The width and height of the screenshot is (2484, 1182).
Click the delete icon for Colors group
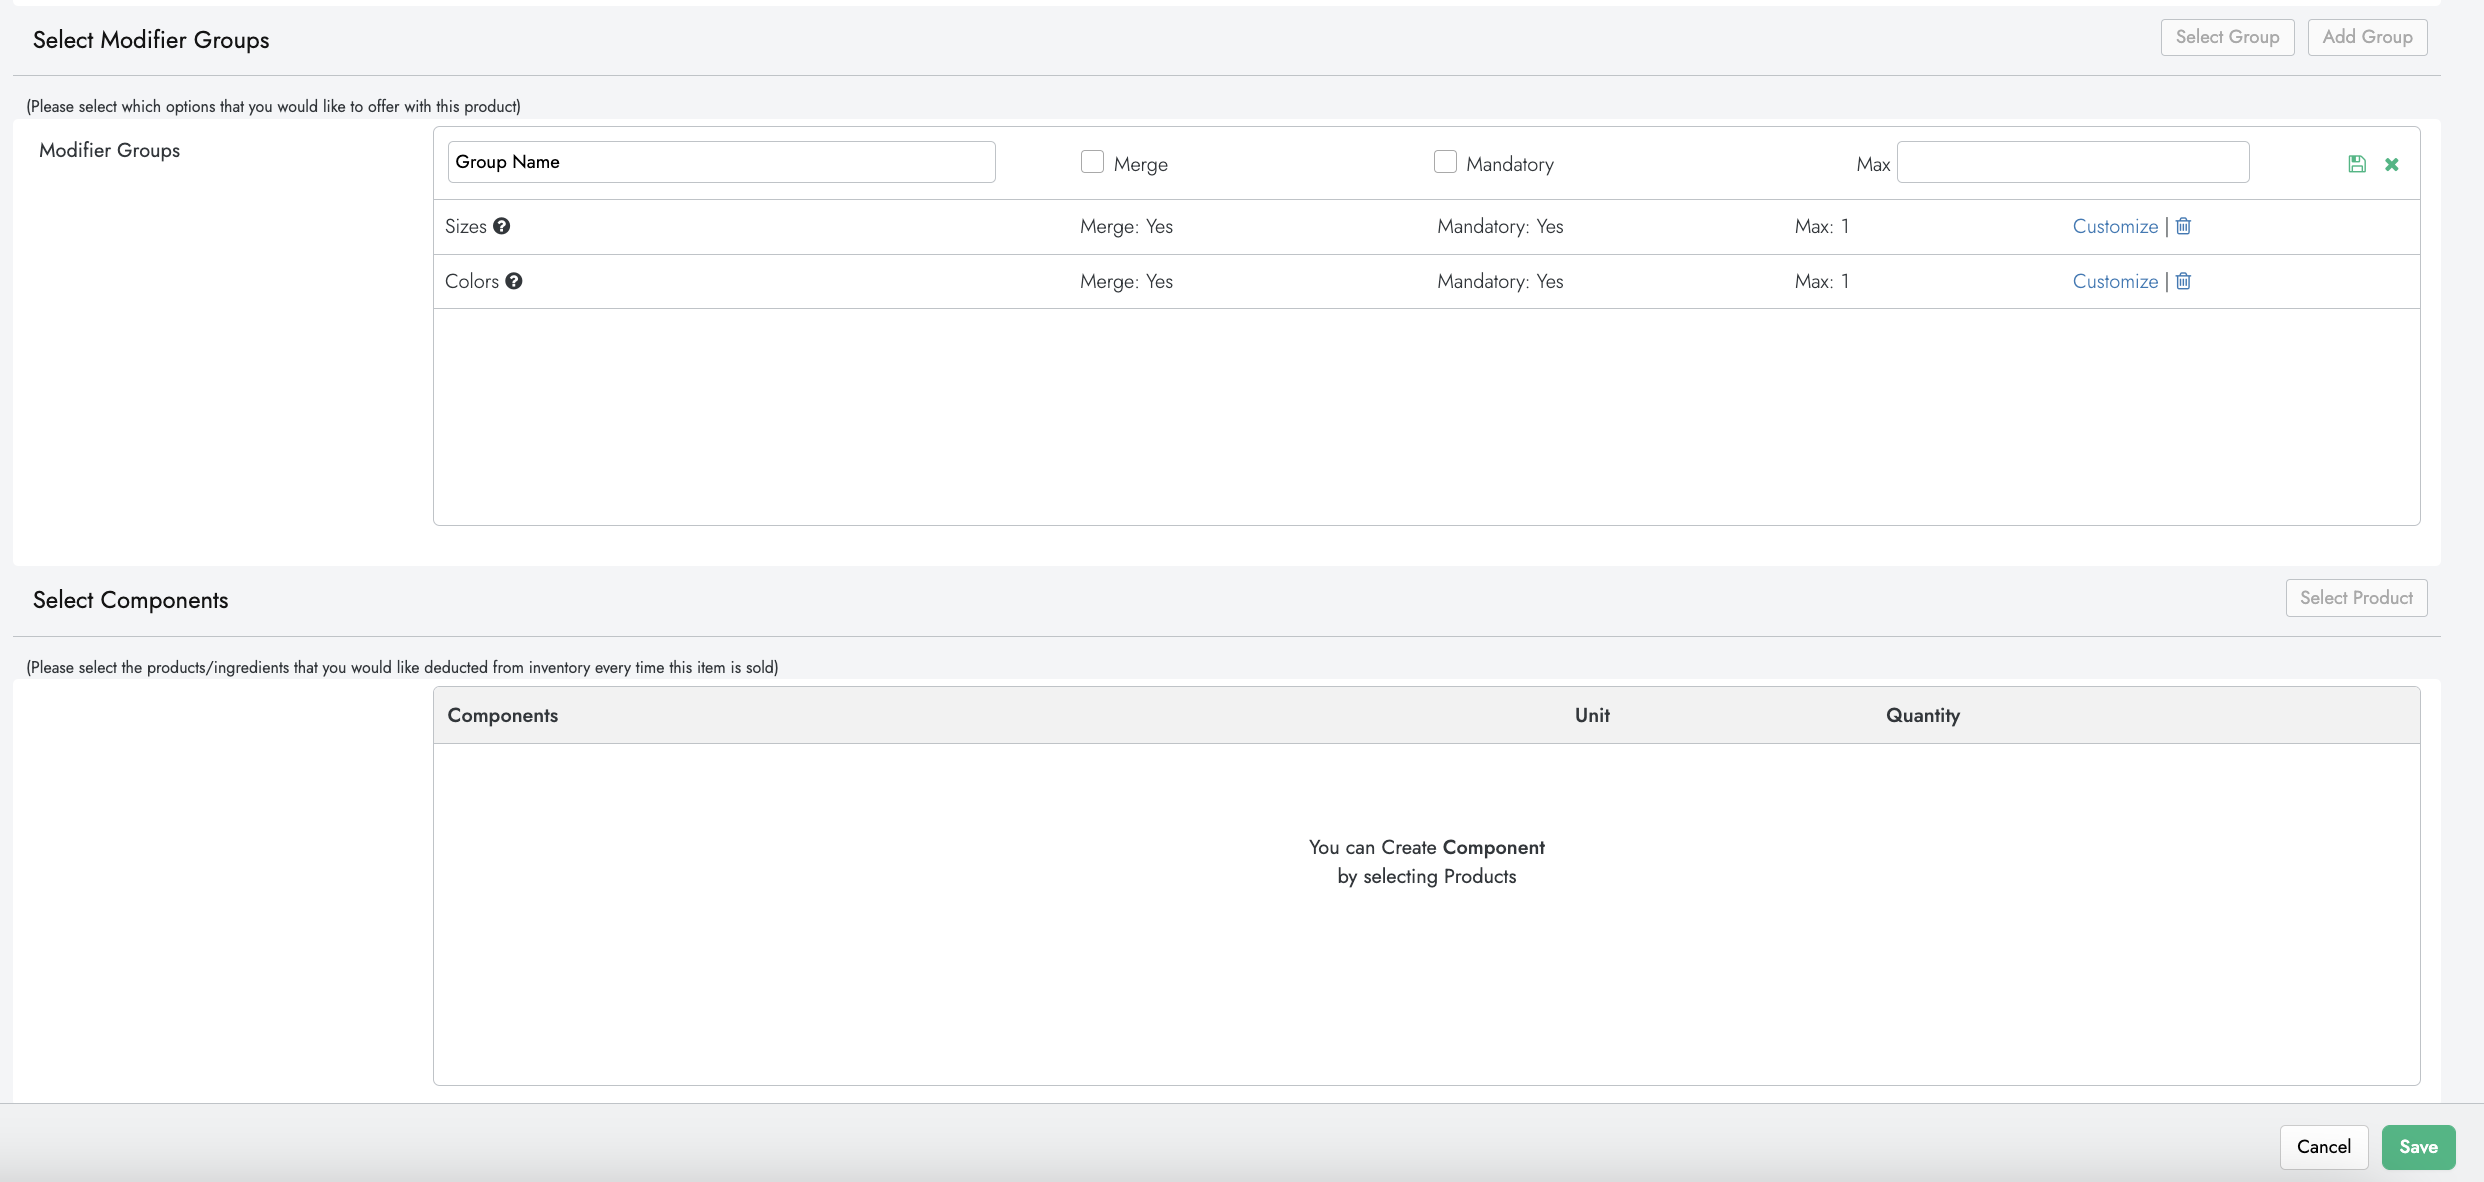(x=2183, y=280)
